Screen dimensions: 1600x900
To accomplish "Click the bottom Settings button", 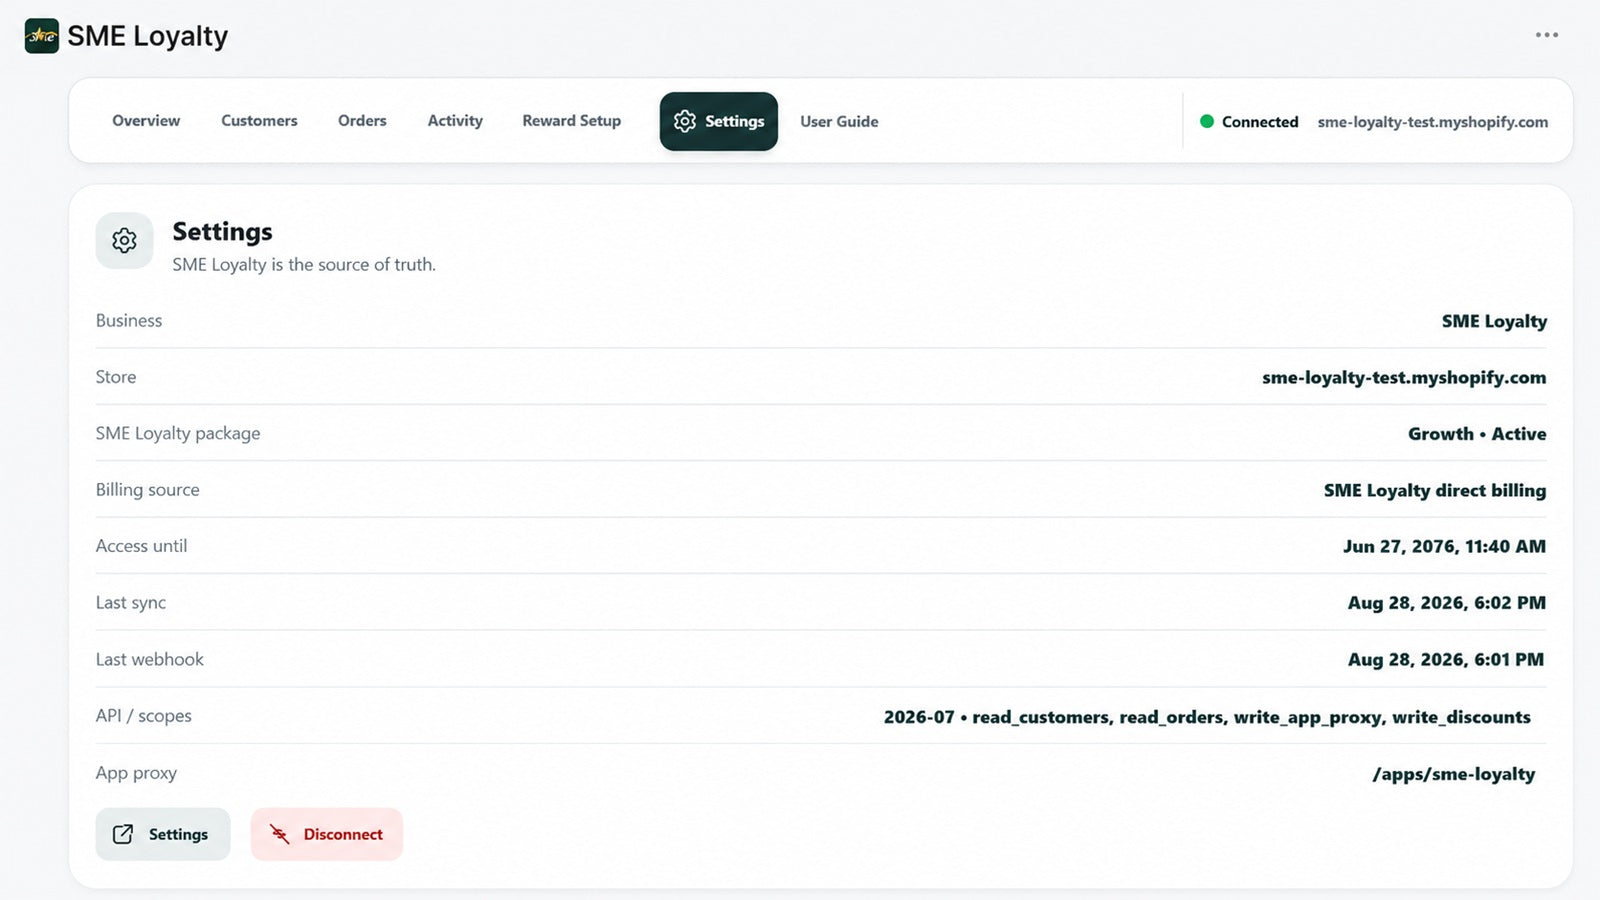I will 163,834.
